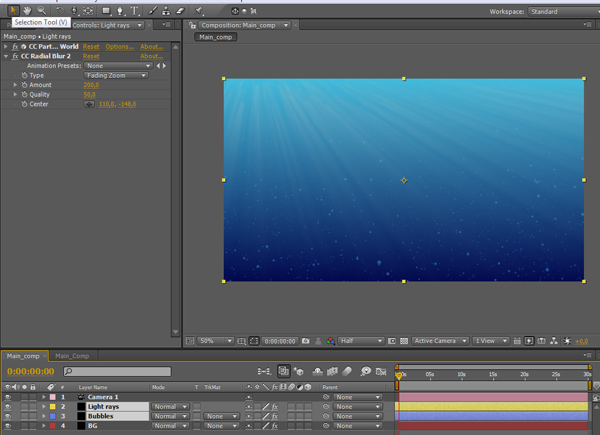
Task: Open the Active Camera view dropdown
Action: [x=440, y=341]
